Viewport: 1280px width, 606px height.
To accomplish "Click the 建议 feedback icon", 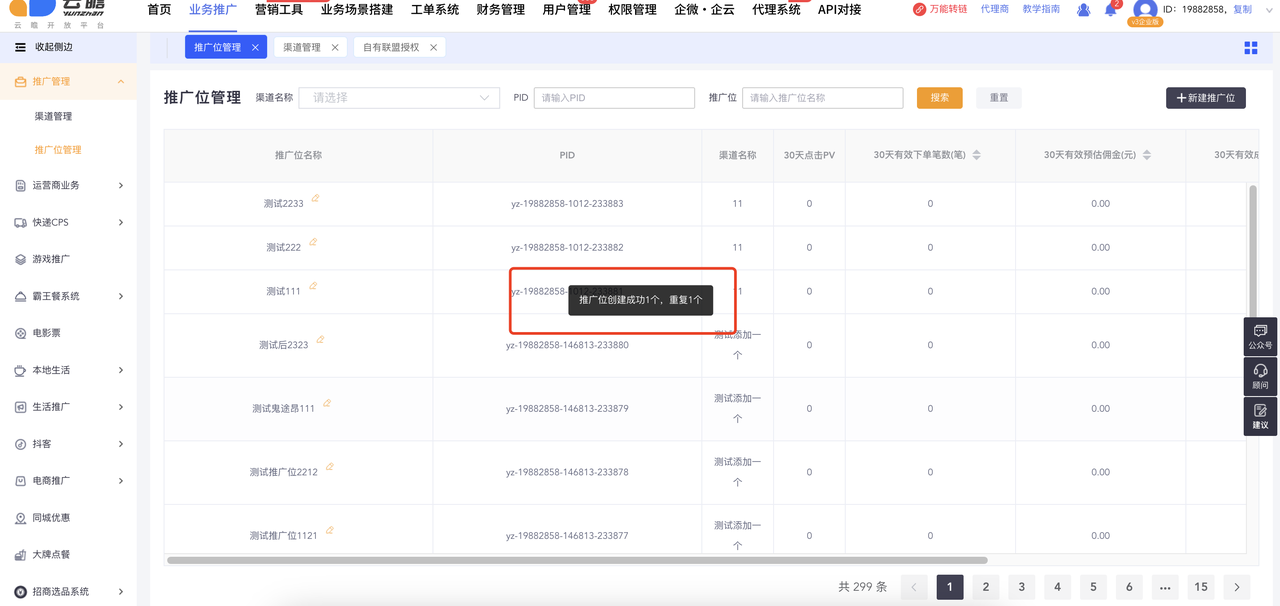I will 1260,416.
